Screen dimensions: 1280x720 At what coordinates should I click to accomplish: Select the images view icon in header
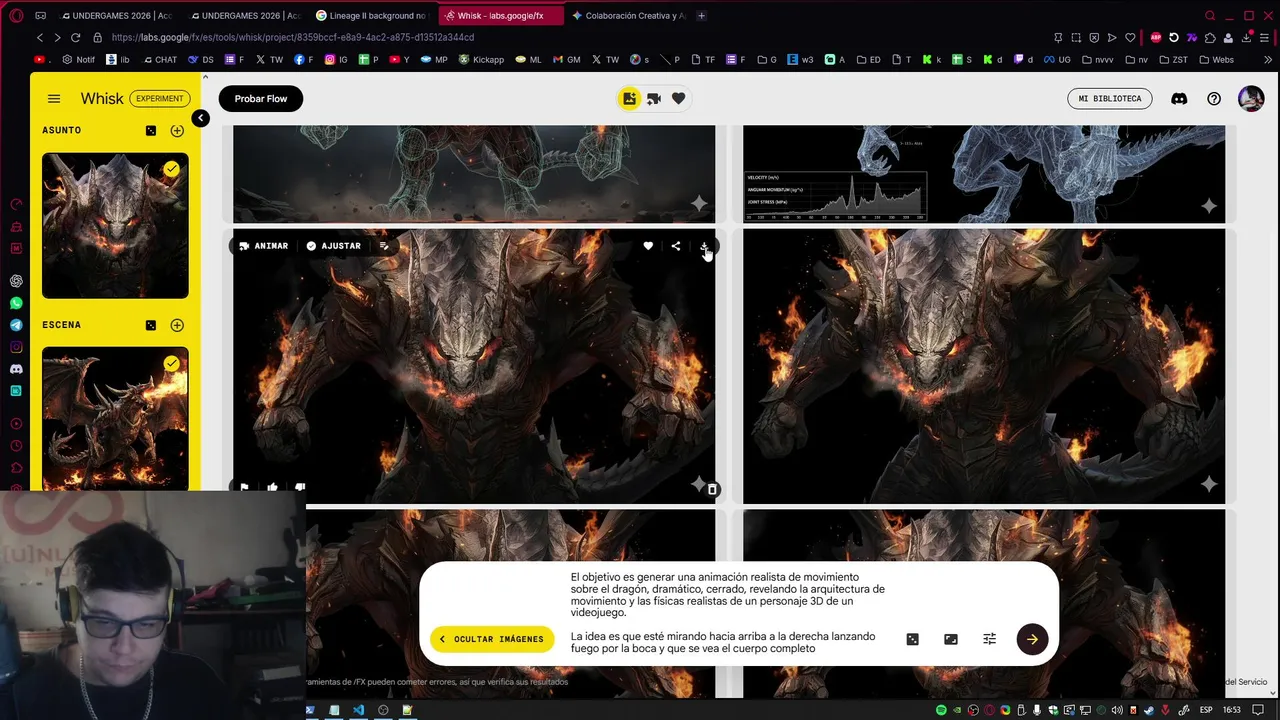tap(629, 99)
